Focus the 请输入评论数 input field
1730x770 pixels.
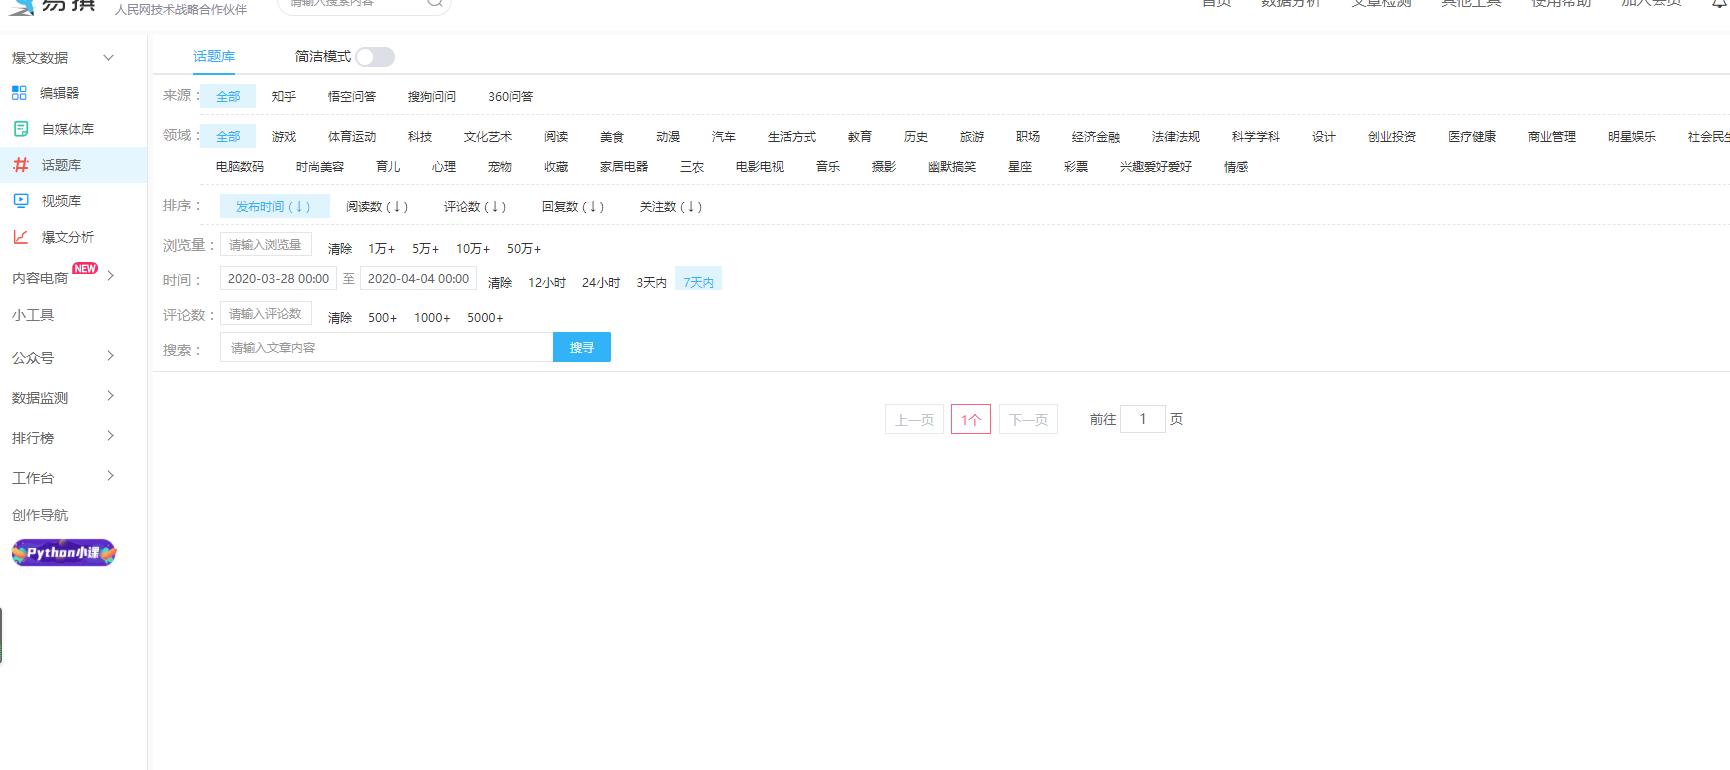266,314
